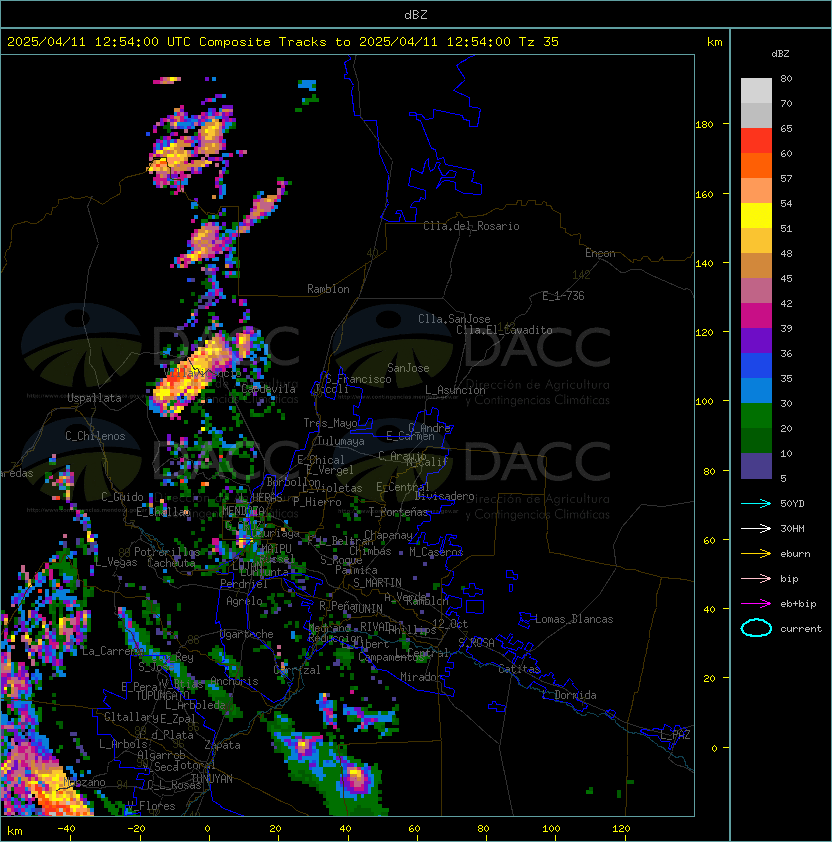
Task: Click the 'Lomas_Blancas' place label
Action: pyautogui.click(x=574, y=619)
